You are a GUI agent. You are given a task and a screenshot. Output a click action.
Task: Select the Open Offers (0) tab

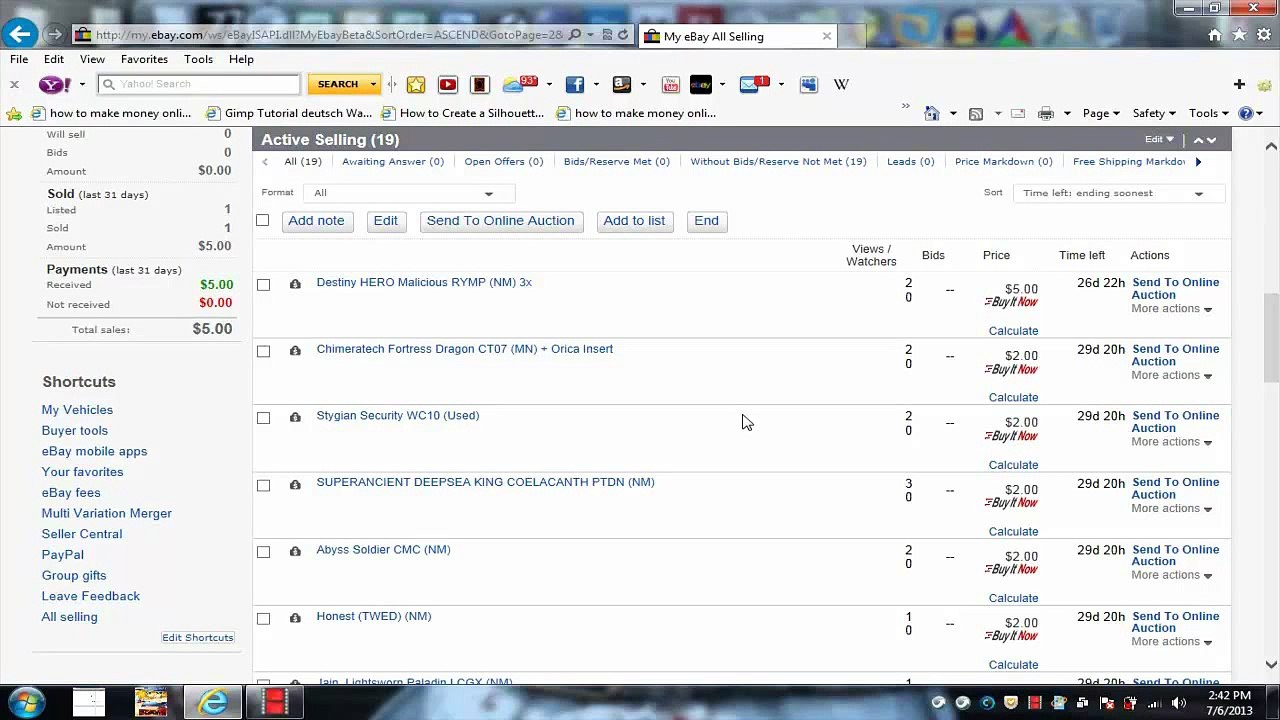[x=503, y=161]
